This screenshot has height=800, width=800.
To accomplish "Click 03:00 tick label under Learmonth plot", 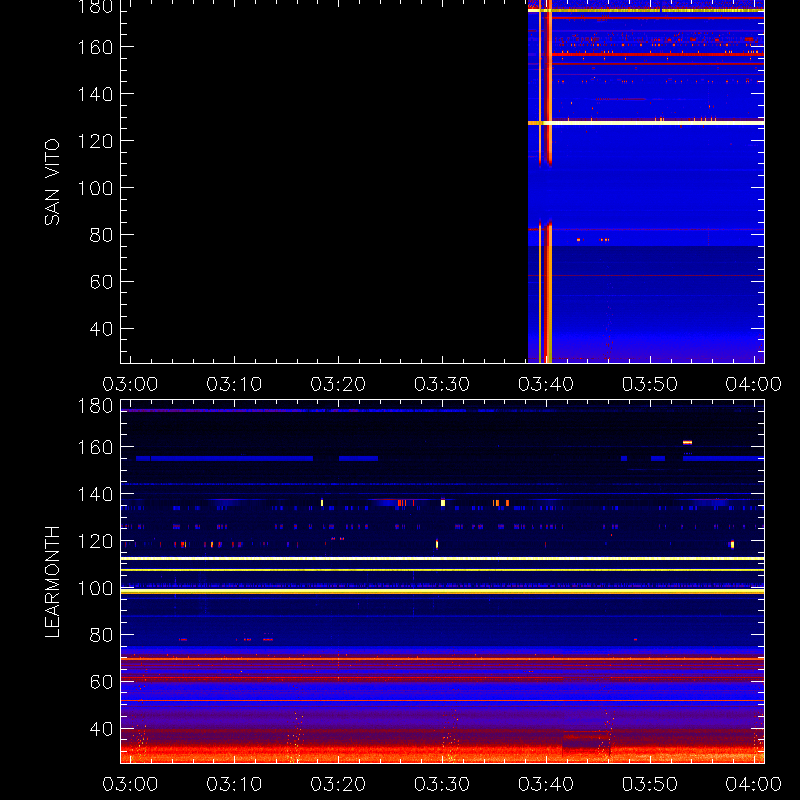I will coord(130,784).
